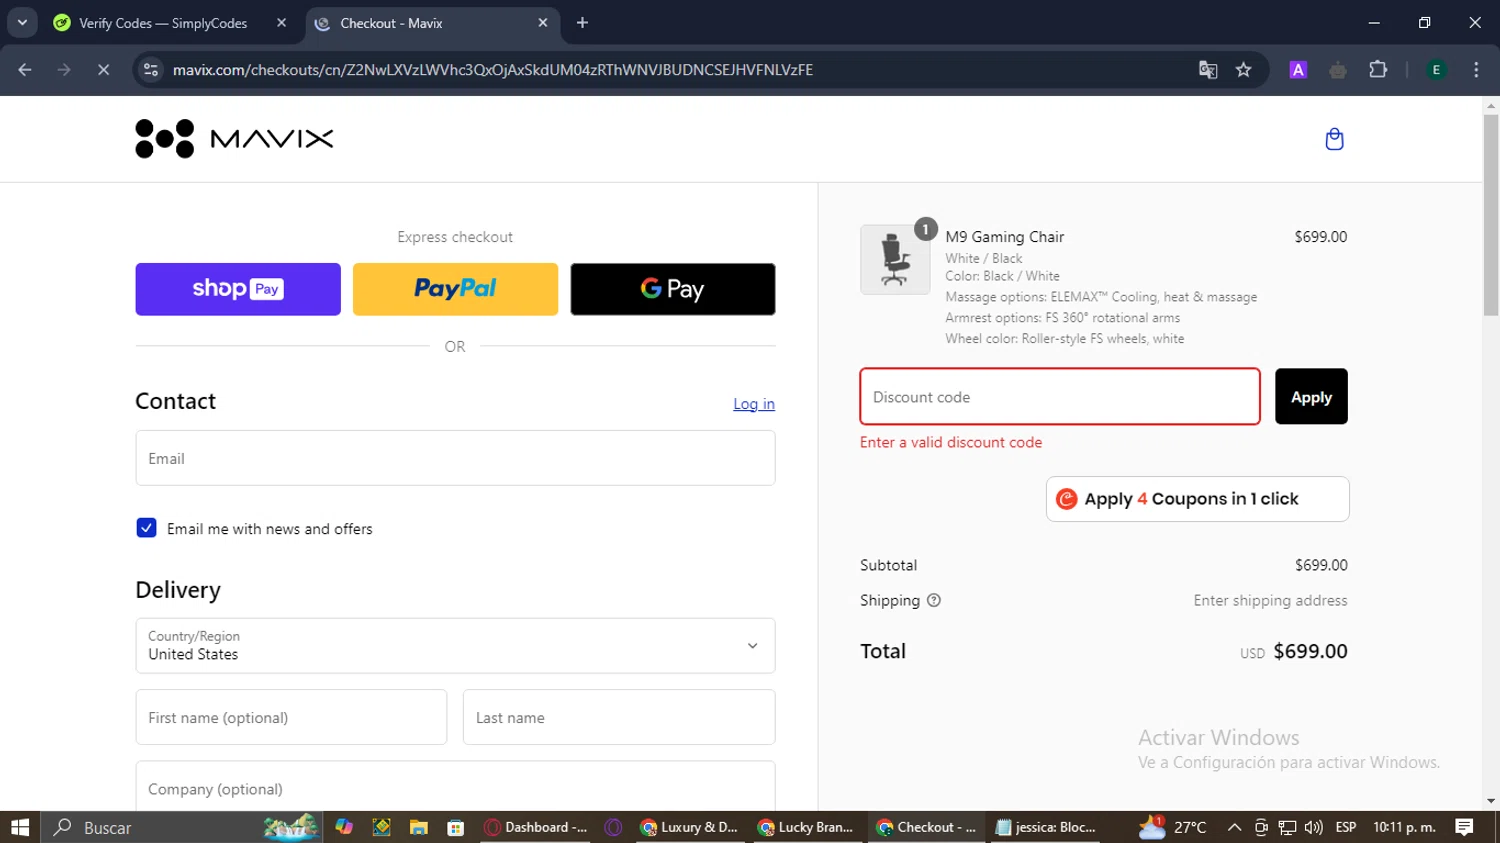Focus the Discount code field
Screen dimensions: 1500x843
(x=1060, y=397)
